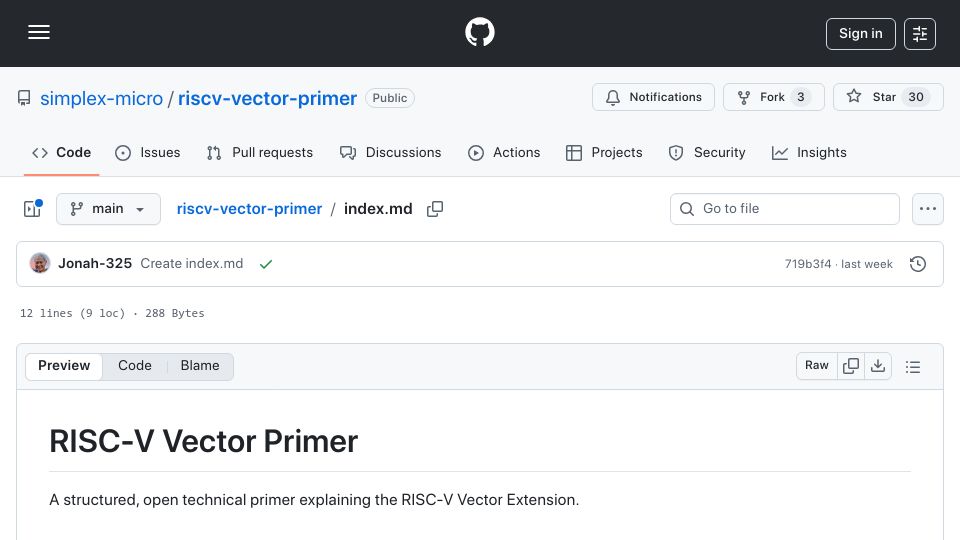Go to GitHub homepage logo
This screenshot has width=960, height=540.
(x=480, y=32)
